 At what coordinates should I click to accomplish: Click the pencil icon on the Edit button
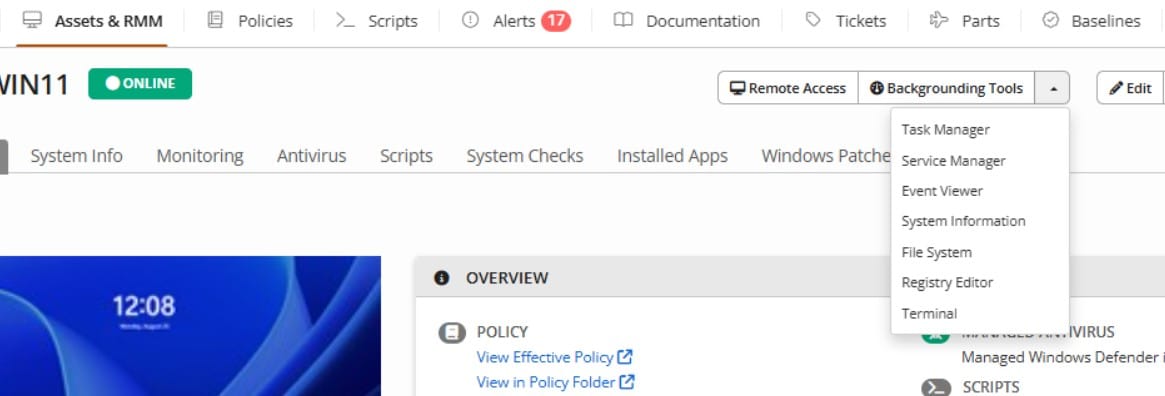pyautogui.click(x=1116, y=88)
